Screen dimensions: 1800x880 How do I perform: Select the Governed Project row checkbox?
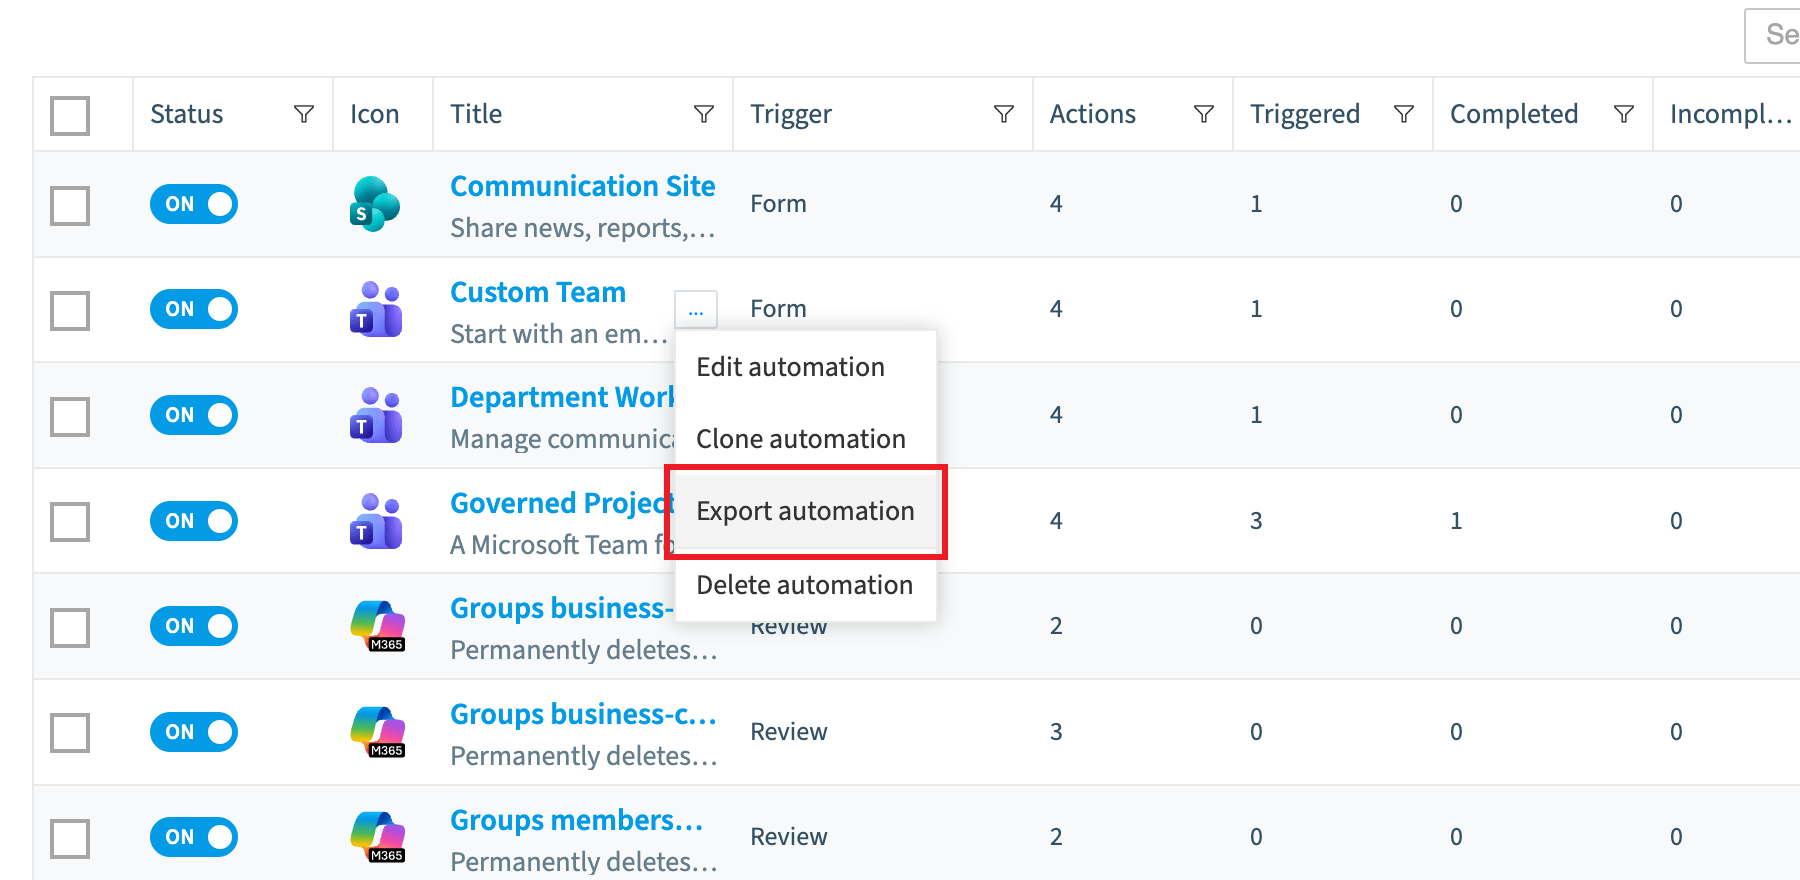(70, 522)
